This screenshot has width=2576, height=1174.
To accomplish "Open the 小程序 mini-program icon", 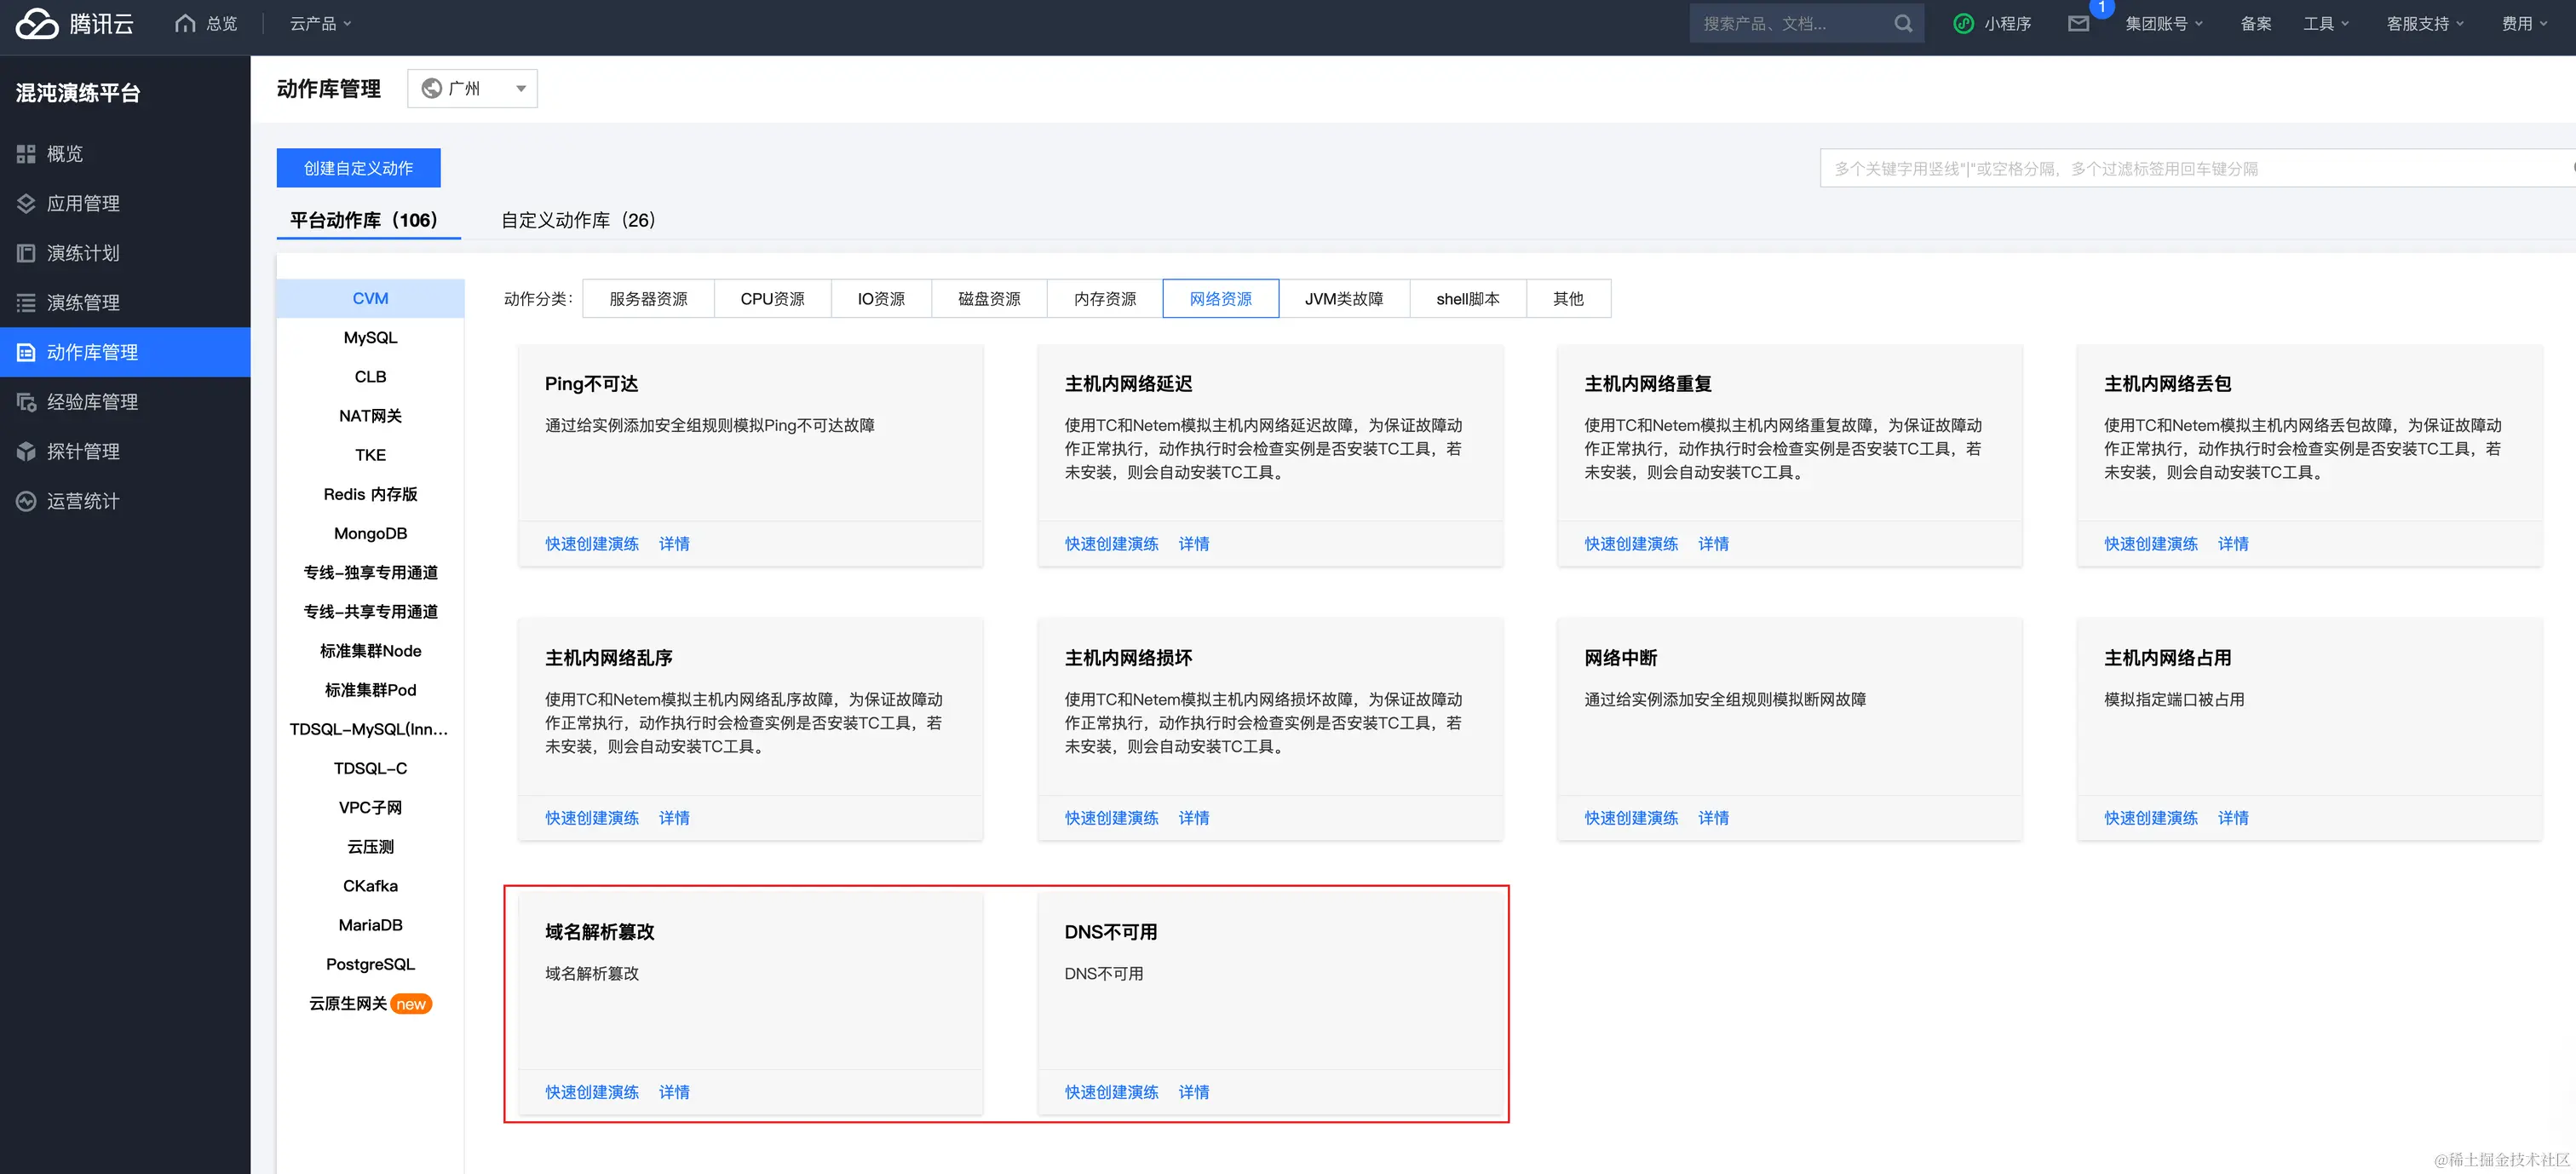I will pos(1964,23).
